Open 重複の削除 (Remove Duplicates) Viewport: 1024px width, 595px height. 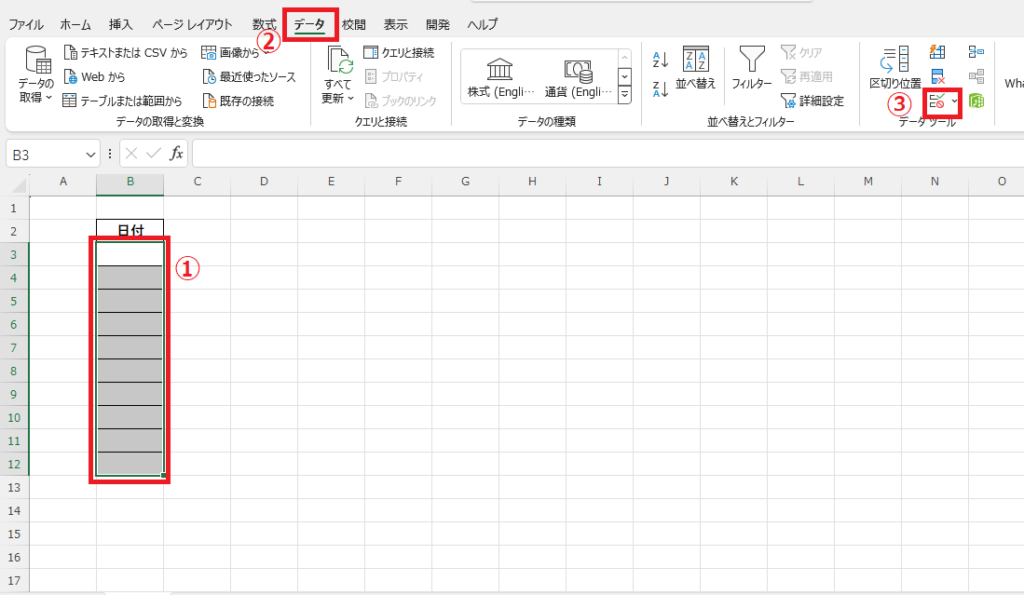click(x=935, y=75)
